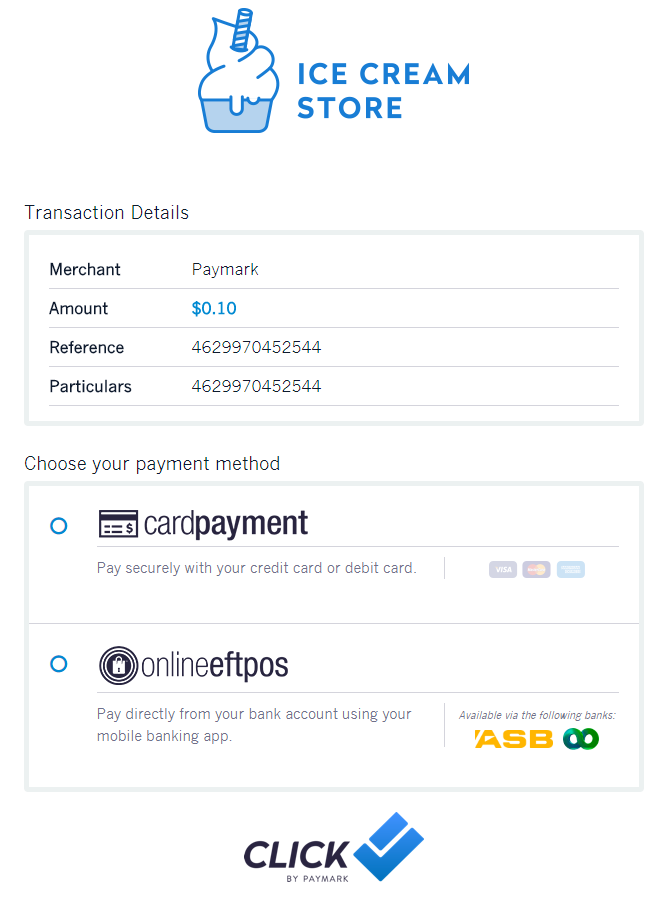Click the Visa card logo

pyautogui.click(x=503, y=569)
